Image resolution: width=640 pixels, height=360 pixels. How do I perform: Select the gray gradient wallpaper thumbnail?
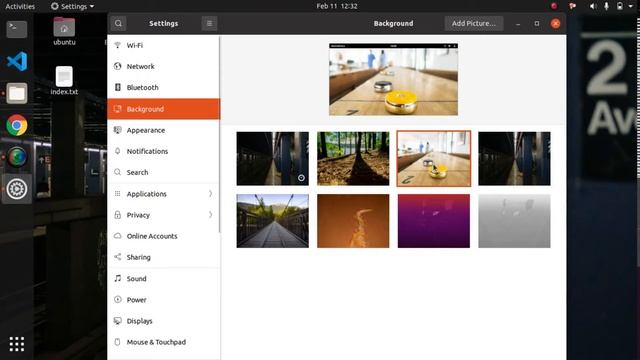click(514, 221)
